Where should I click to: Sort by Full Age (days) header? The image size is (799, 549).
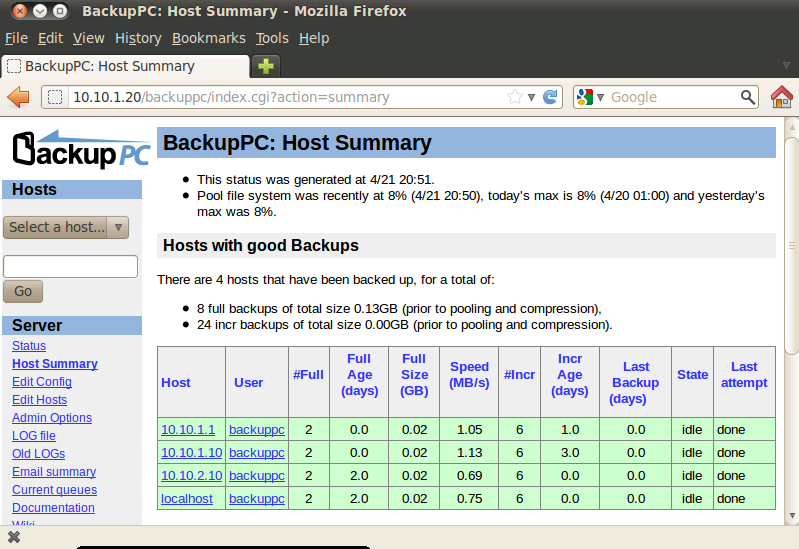click(360, 375)
